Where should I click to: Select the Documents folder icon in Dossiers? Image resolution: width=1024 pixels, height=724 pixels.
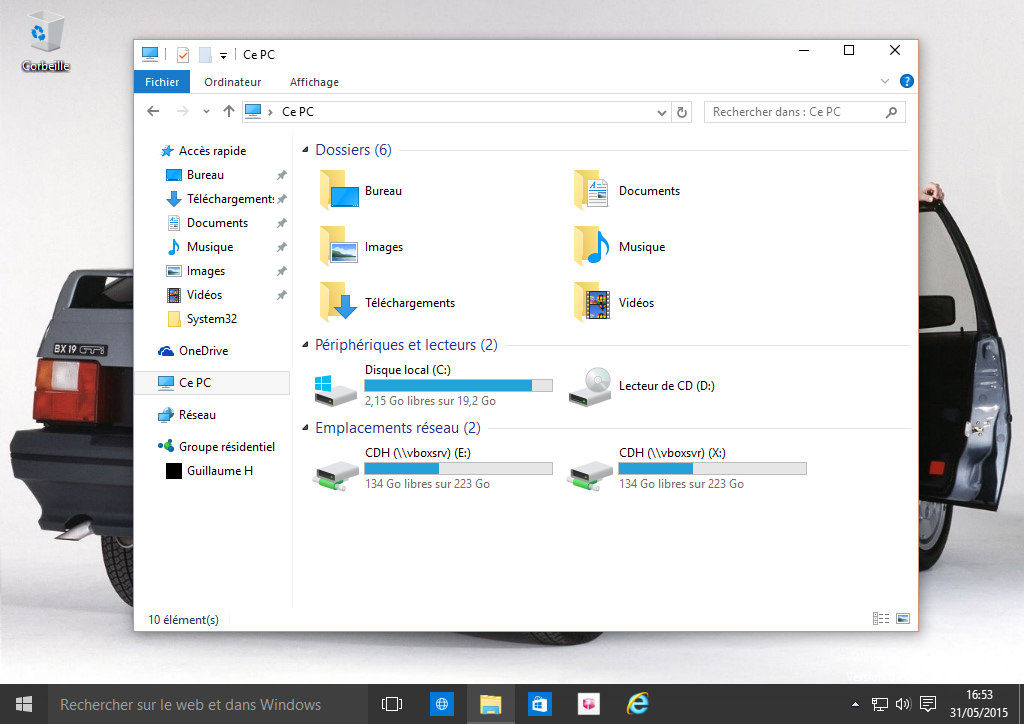592,190
